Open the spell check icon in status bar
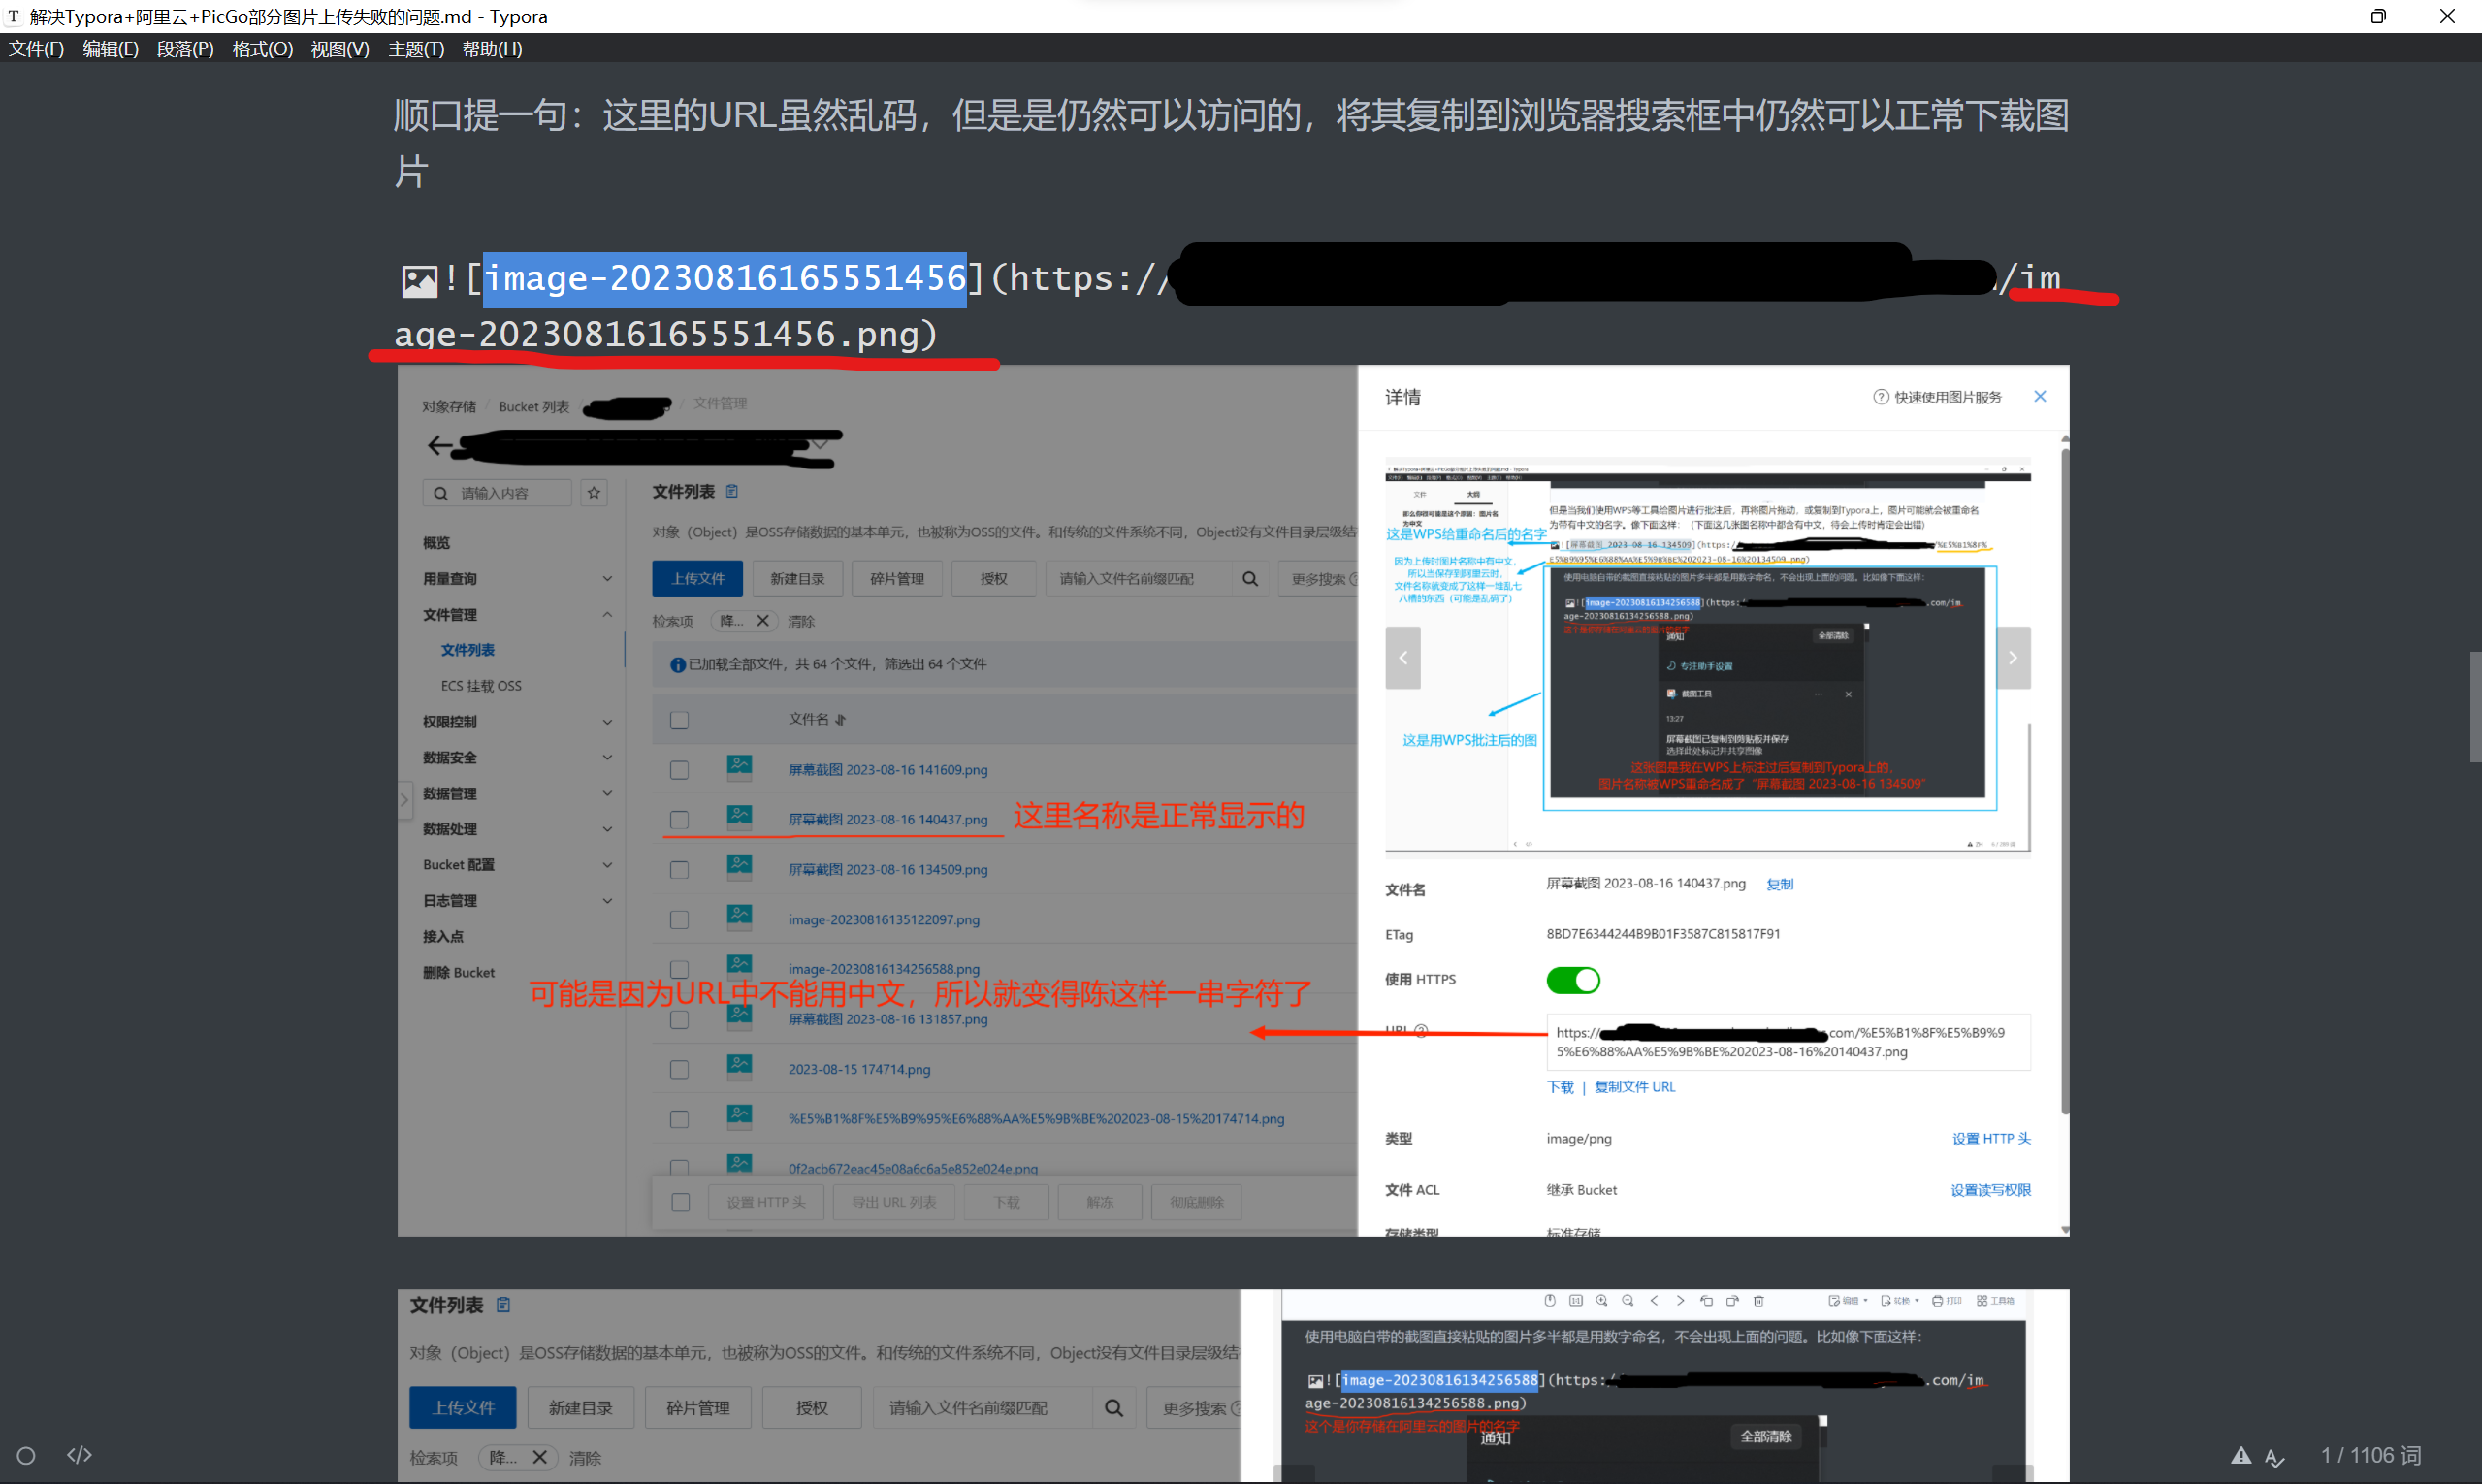This screenshot has height=1484, width=2482. tap(2275, 1457)
